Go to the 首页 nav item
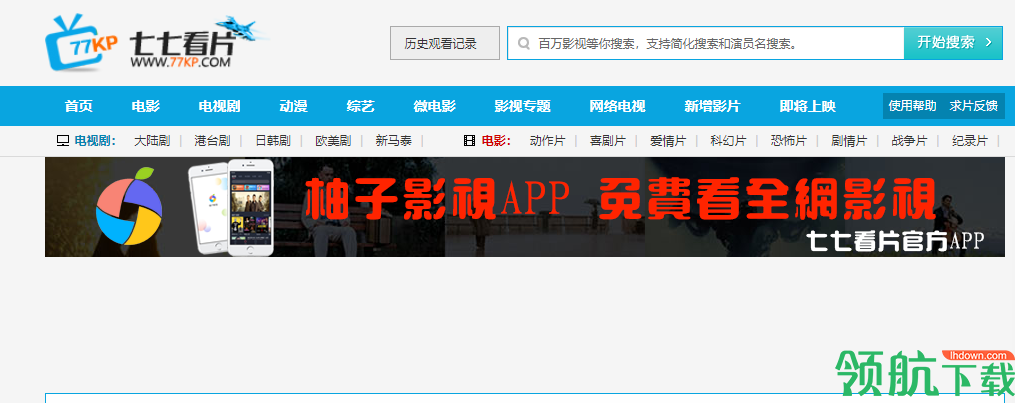This screenshot has height=403, width=1015. [78, 106]
